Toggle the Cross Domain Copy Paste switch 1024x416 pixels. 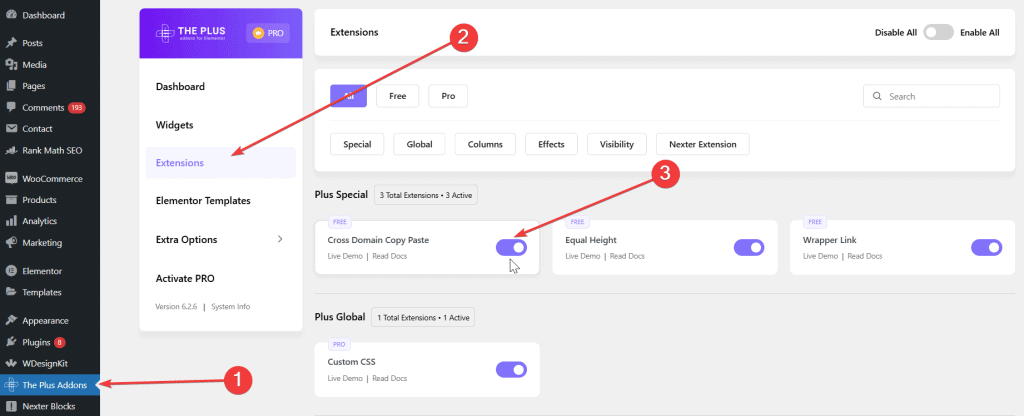511,248
